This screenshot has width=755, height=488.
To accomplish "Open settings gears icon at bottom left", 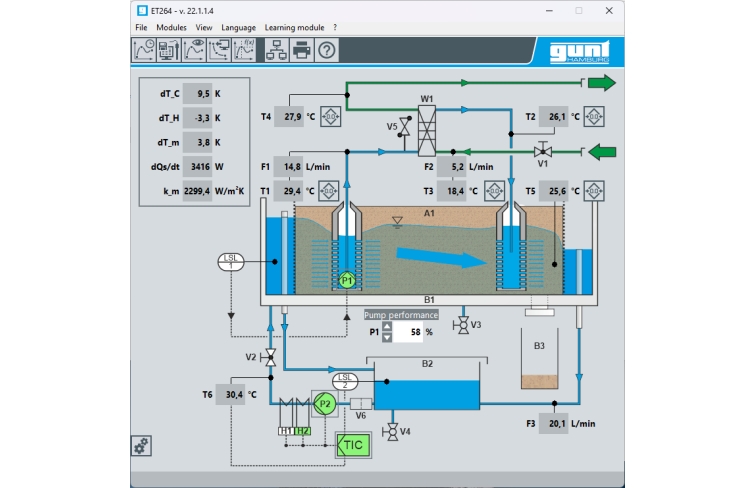I will coord(142,445).
